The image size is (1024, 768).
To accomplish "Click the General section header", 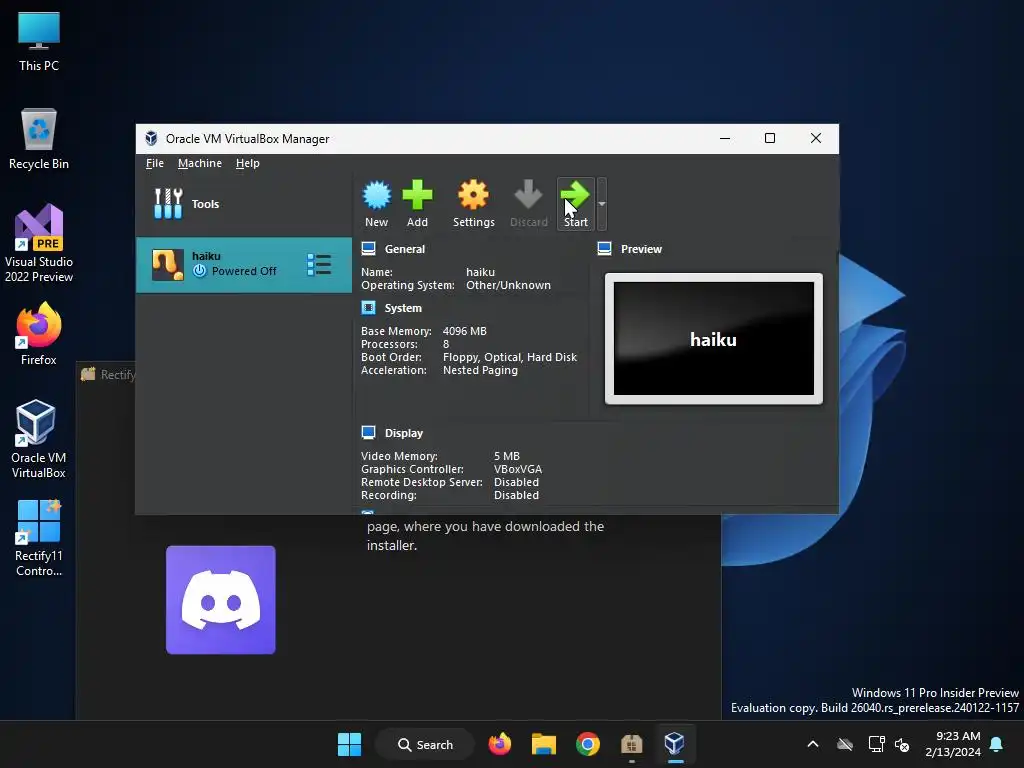I will pos(405,249).
